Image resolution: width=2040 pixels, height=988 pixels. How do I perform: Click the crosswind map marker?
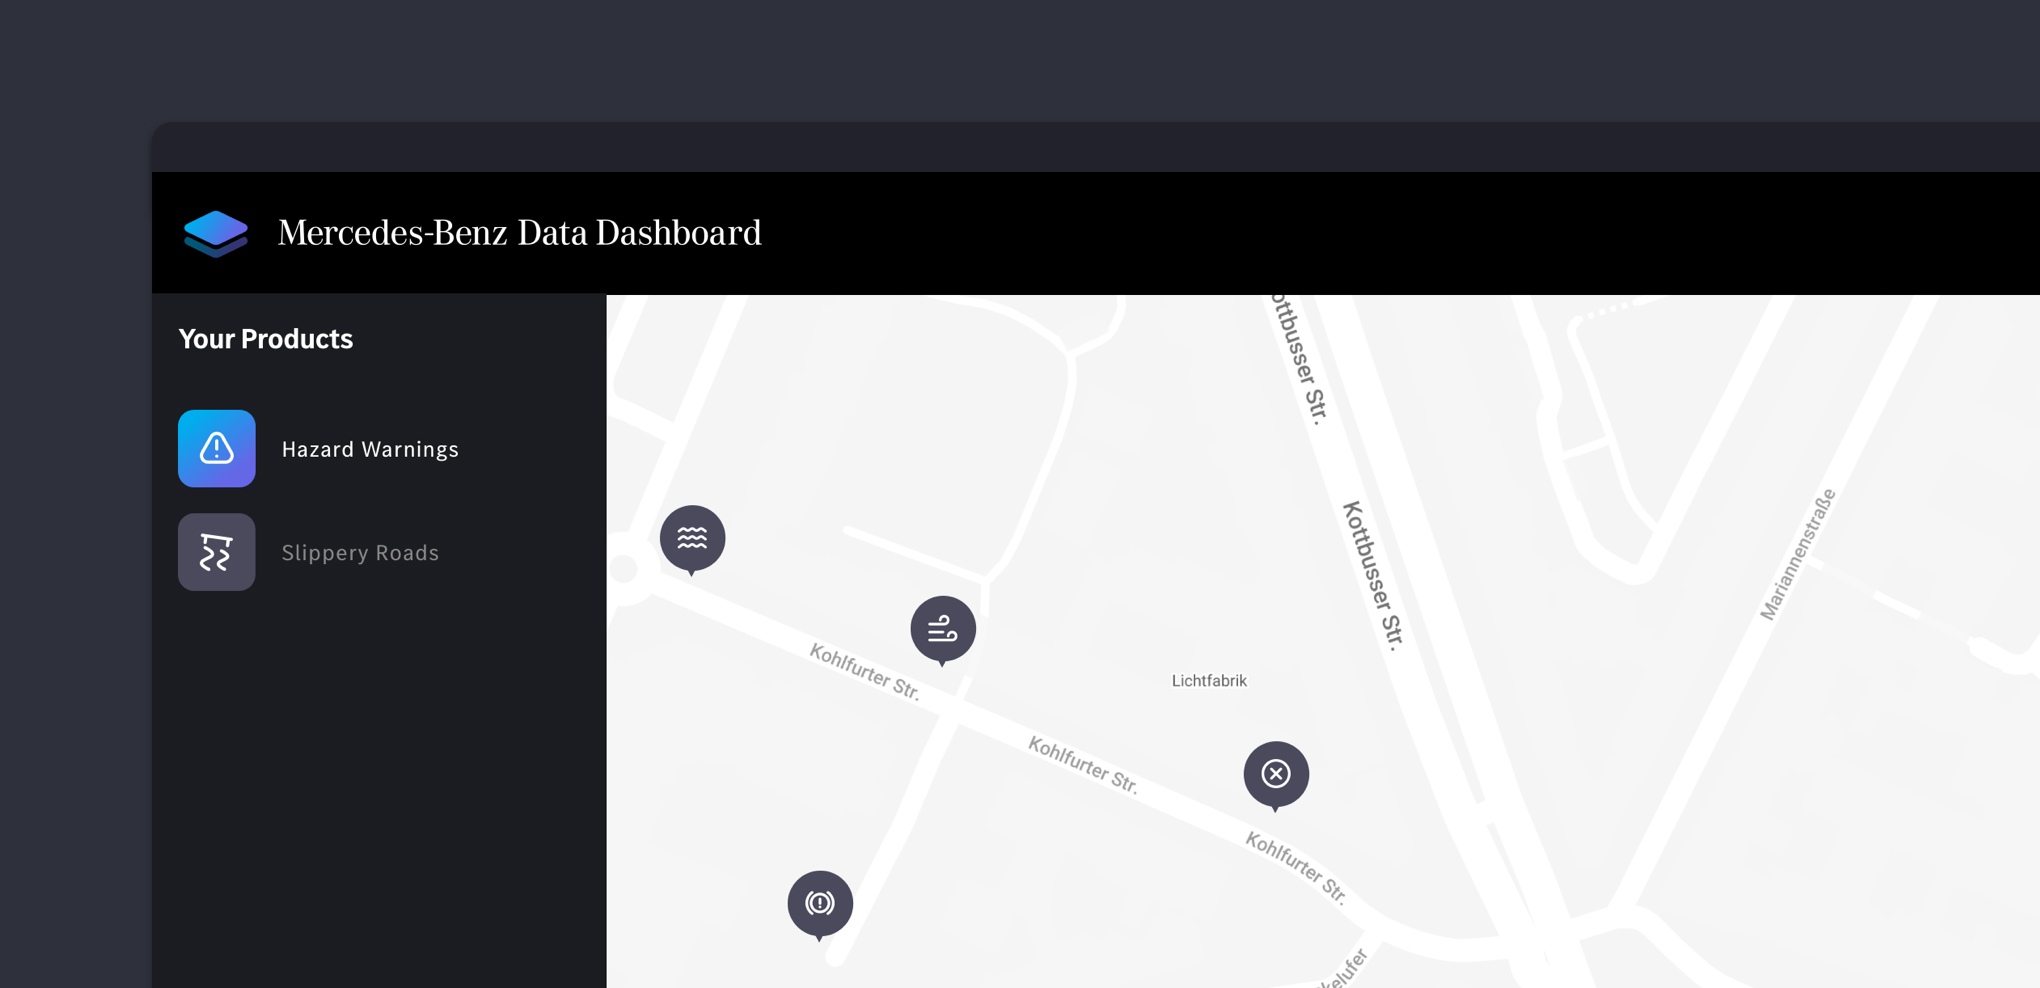click(x=943, y=631)
